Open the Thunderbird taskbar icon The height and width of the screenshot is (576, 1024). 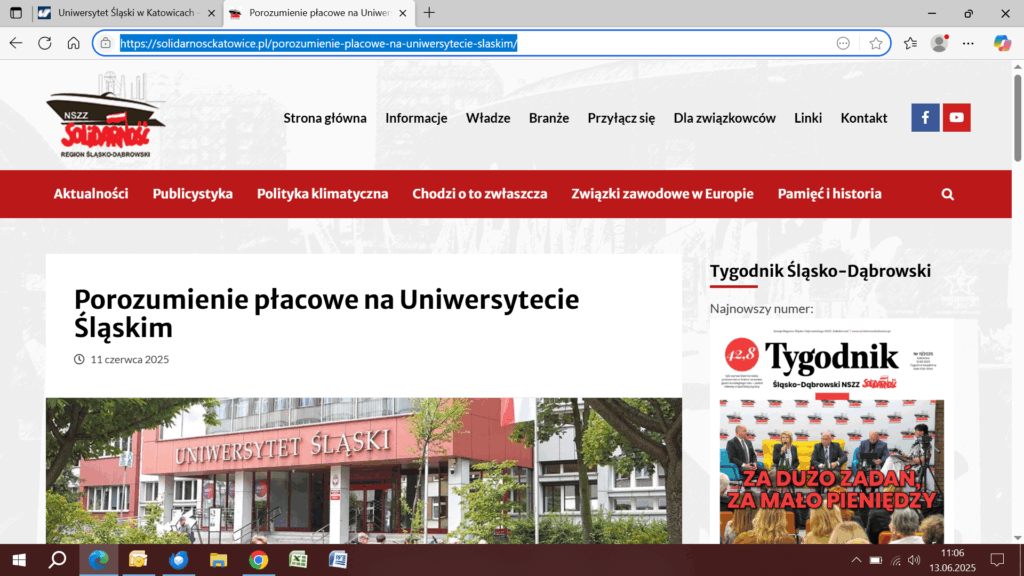(178, 560)
